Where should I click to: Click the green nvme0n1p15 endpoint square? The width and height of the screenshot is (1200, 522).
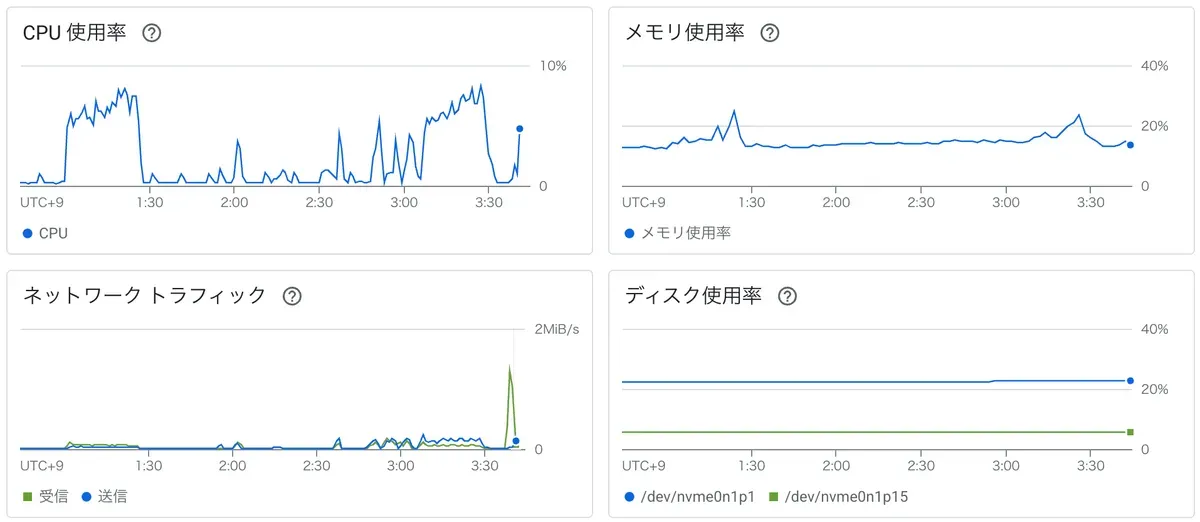click(1130, 432)
